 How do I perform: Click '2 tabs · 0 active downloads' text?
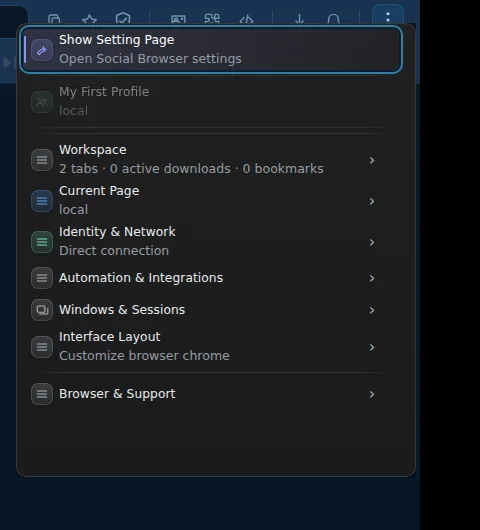[145, 169]
